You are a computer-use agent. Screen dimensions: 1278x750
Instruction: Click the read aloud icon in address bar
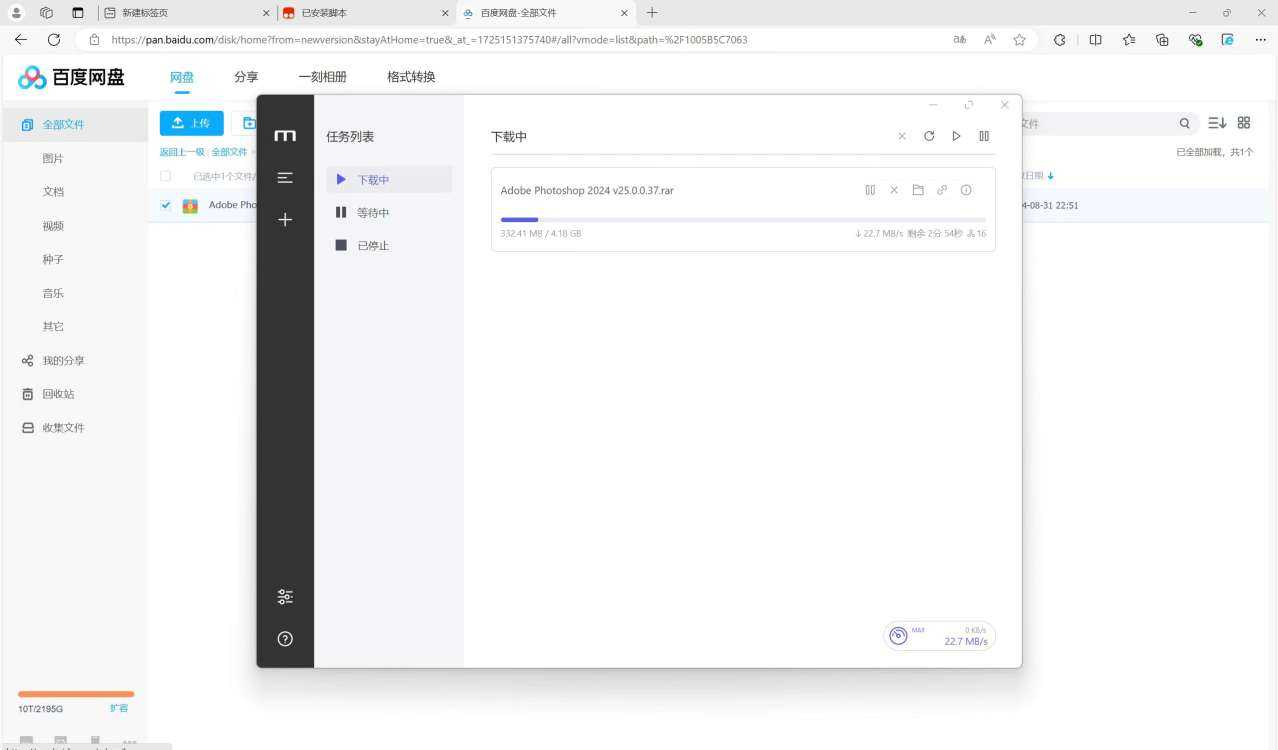point(990,40)
